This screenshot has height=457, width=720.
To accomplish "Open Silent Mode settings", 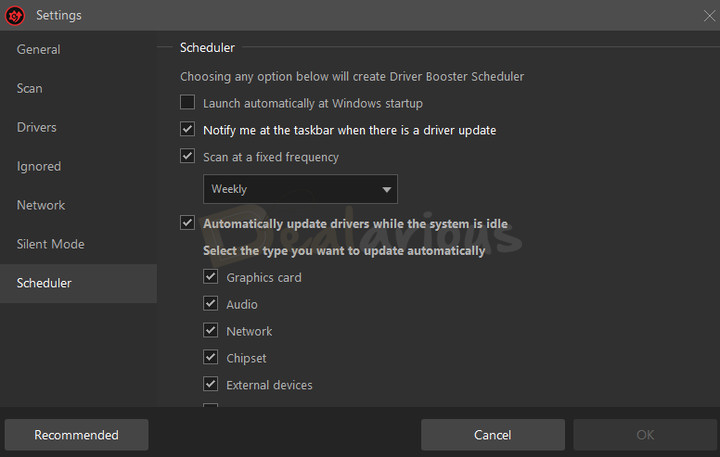I will click(50, 244).
